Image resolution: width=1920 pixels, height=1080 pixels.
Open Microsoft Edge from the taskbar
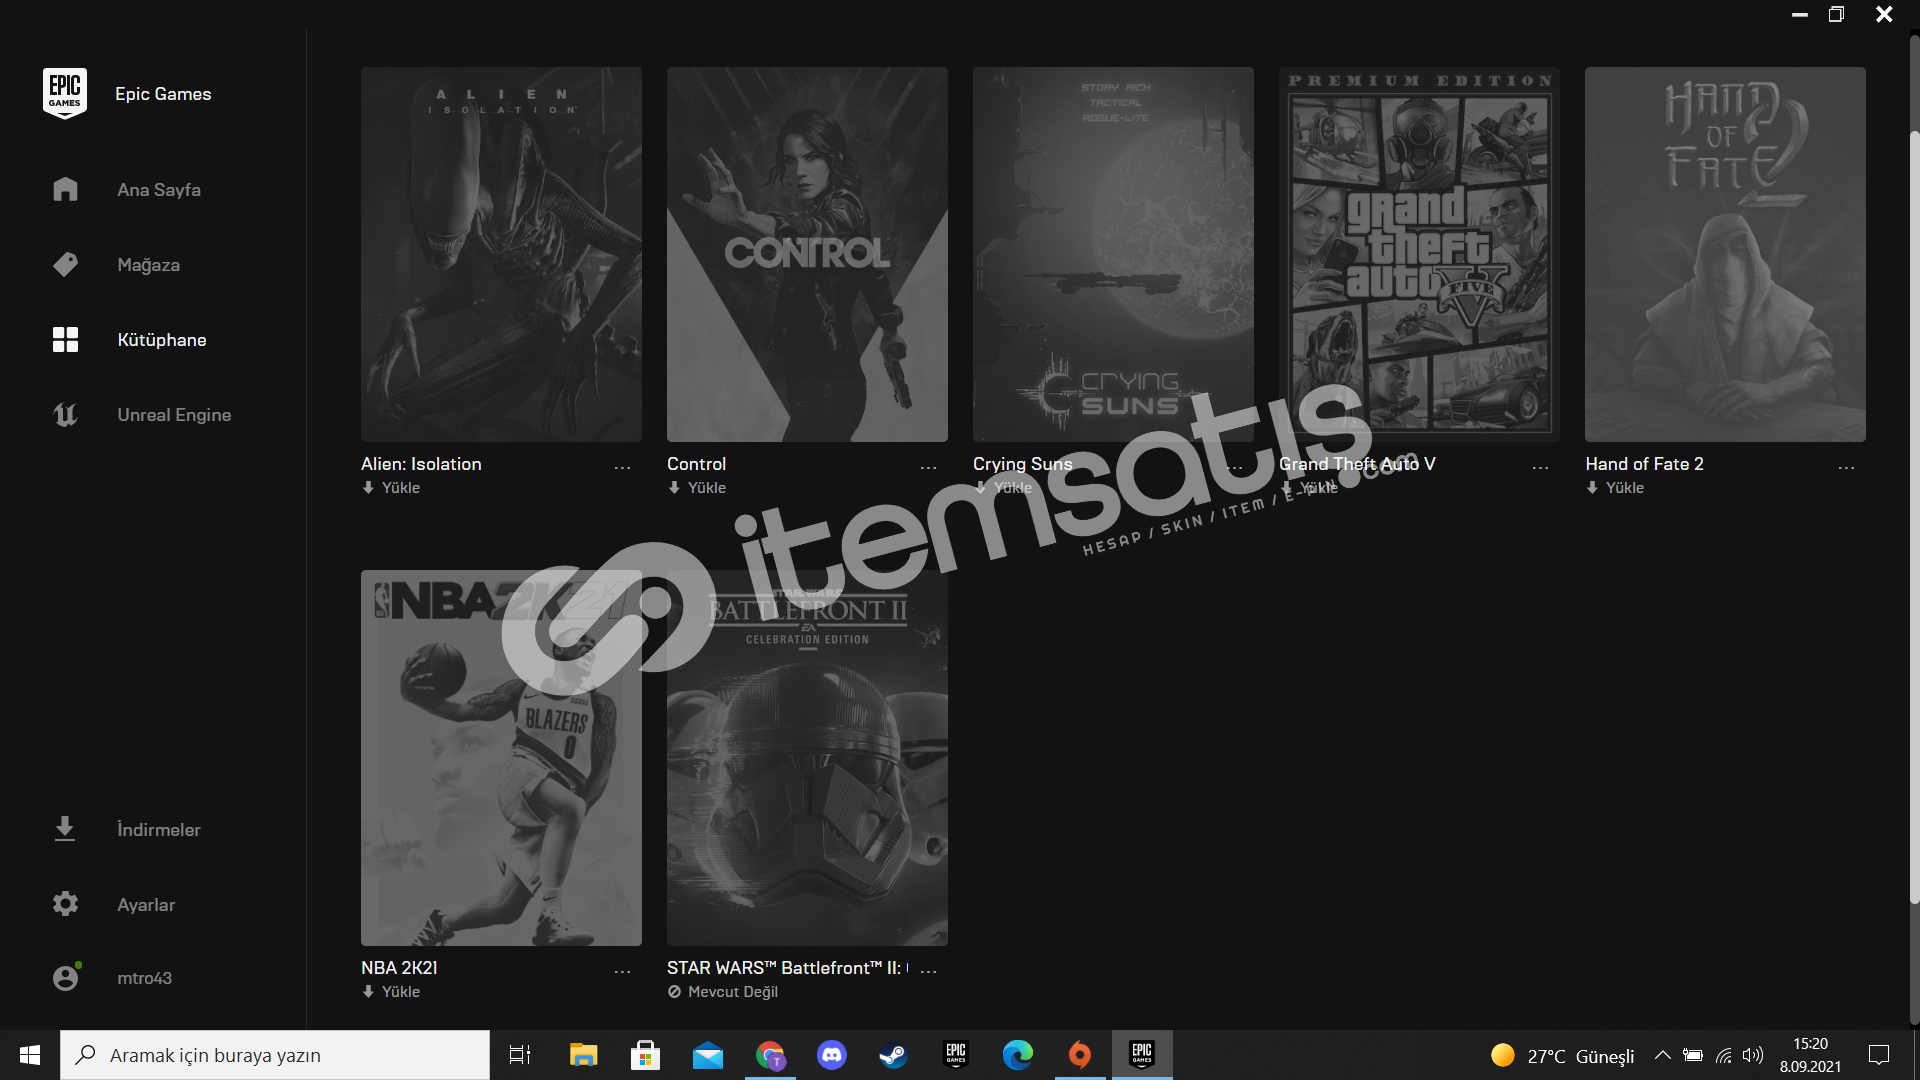tap(1018, 1055)
